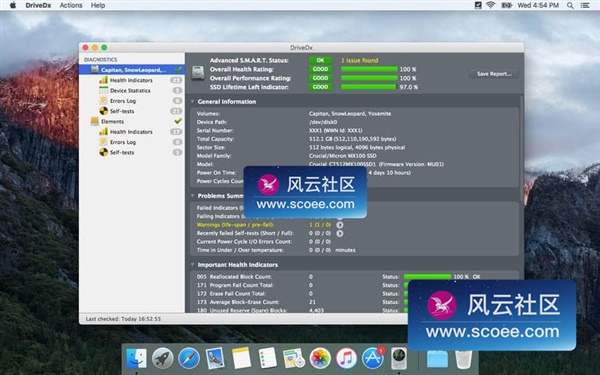The image size is (600, 375).
Task: Open the App Store in the Dock
Action: [373, 359]
